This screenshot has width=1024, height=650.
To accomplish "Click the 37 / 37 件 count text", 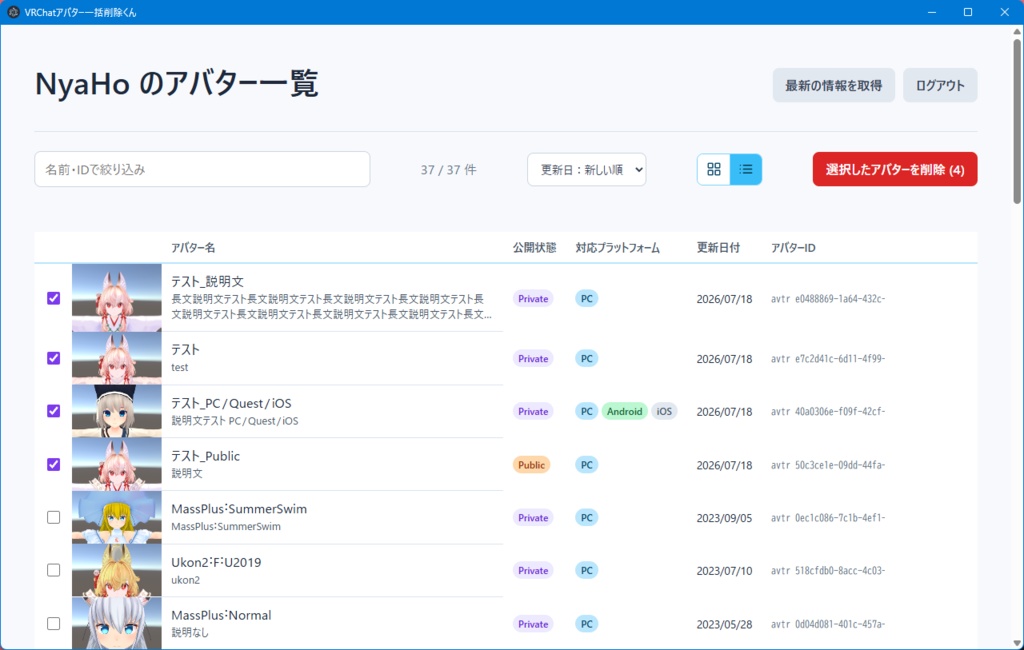I will pos(449,170).
